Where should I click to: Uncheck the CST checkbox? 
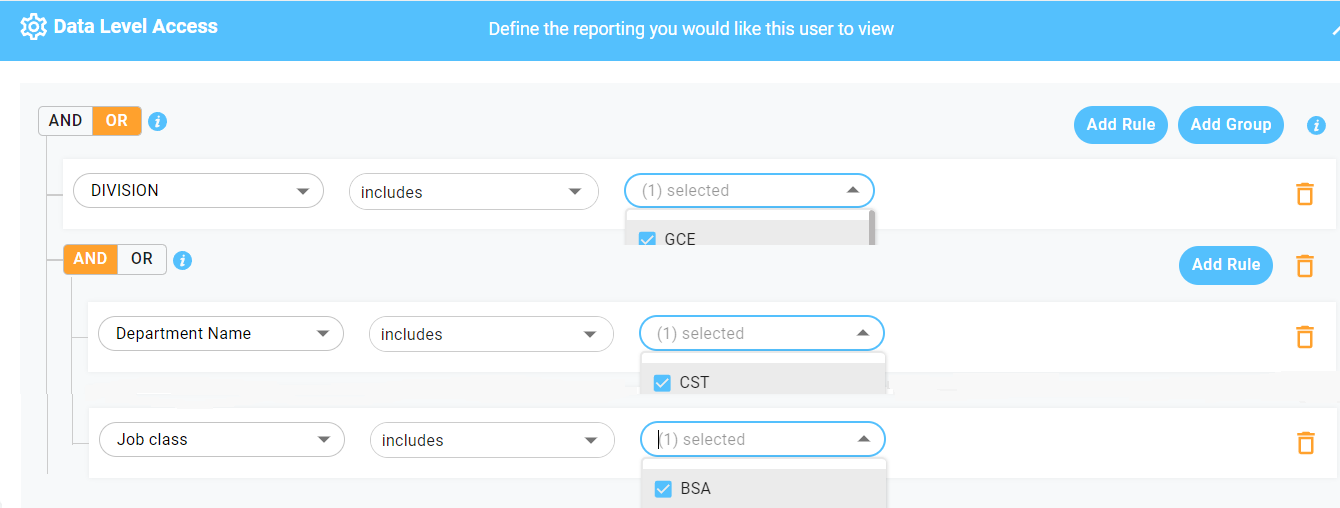[x=662, y=382]
